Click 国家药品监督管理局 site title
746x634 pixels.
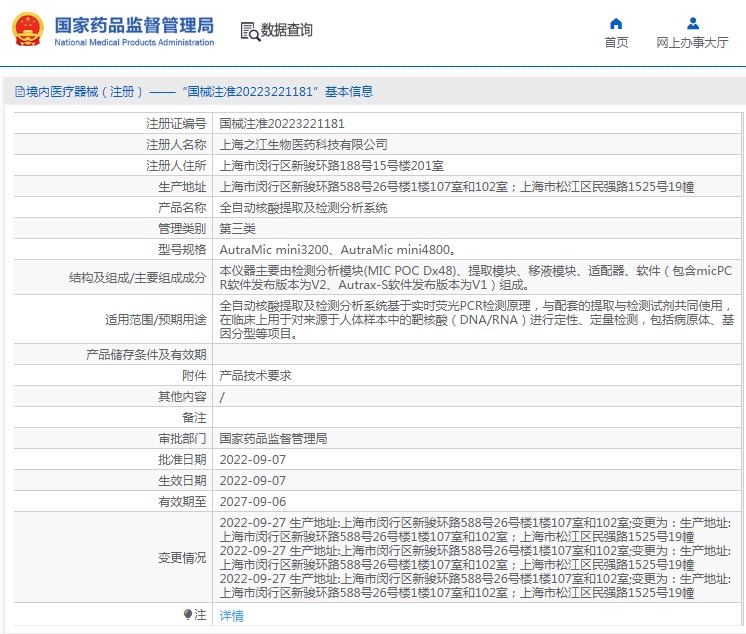(x=134, y=24)
